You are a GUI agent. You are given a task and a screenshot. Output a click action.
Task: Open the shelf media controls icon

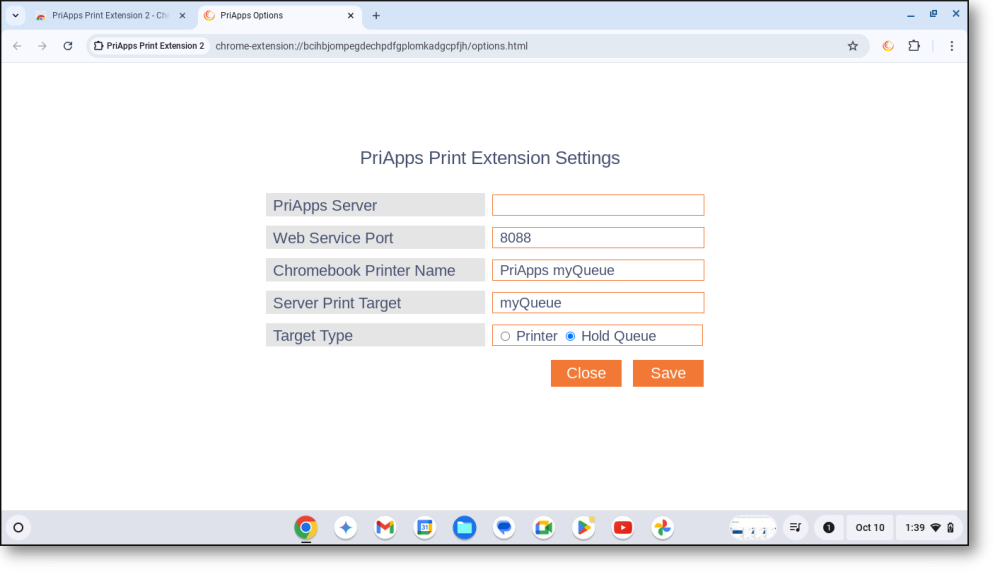(x=795, y=528)
